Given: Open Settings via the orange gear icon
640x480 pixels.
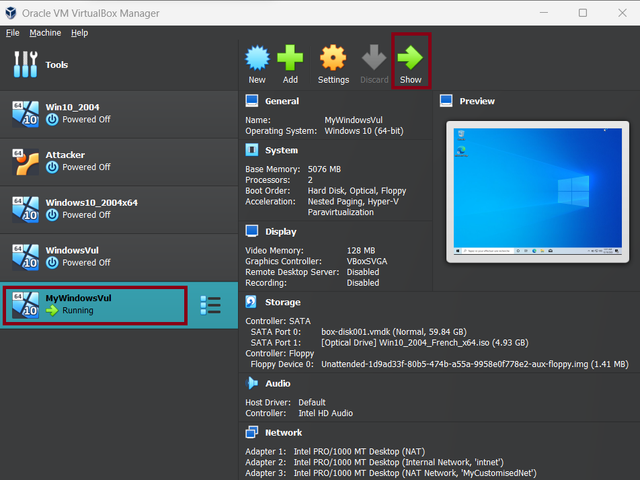Looking at the screenshot, I should click(x=333, y=58).
